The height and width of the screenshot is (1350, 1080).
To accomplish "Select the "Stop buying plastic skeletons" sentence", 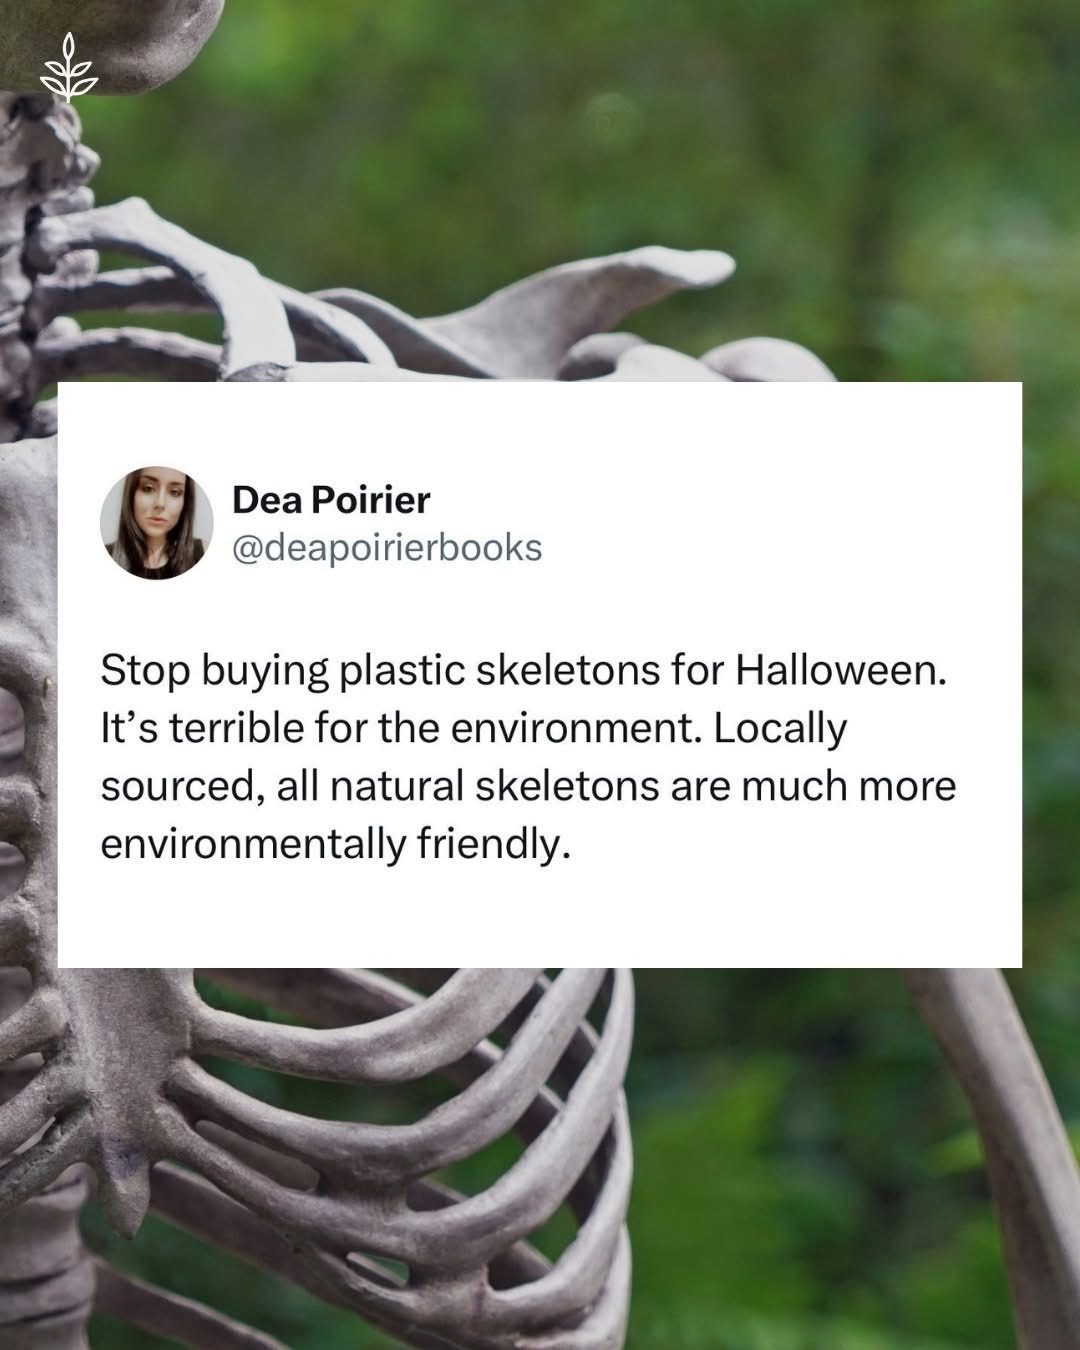I will click(523, 670).
